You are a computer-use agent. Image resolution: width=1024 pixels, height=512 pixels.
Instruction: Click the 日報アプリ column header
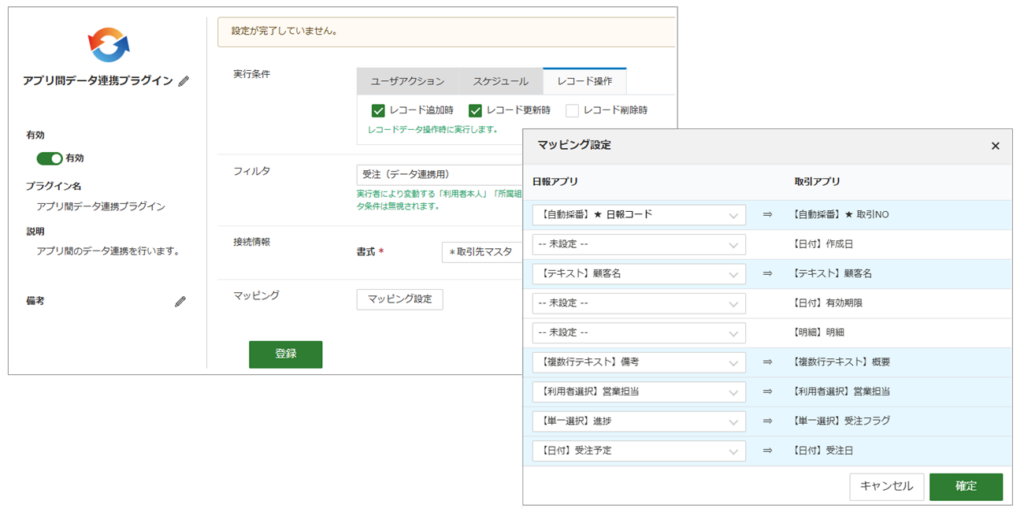click(x=555, y=182)
